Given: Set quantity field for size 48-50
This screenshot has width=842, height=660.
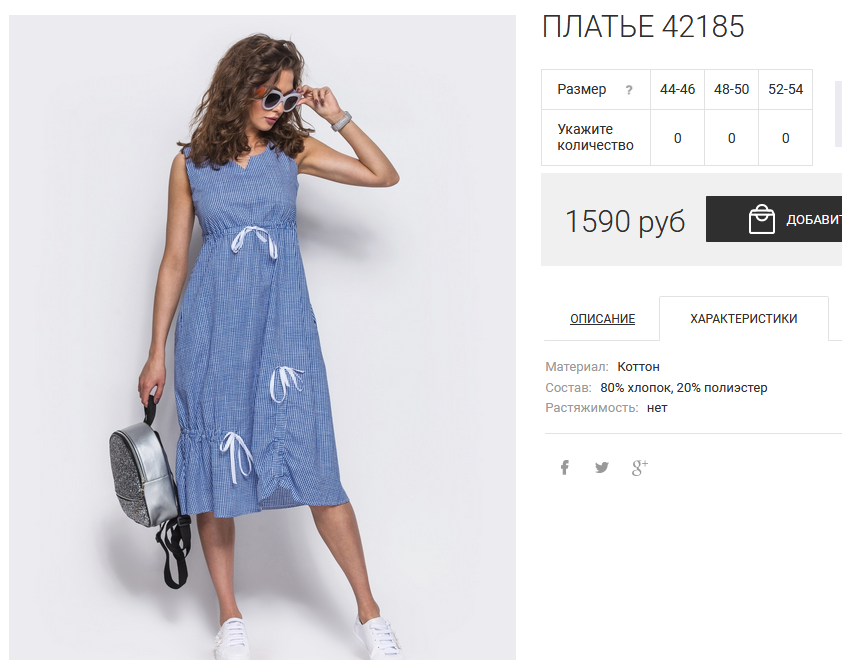Looking at the screenshot, I should click(731, 138).
